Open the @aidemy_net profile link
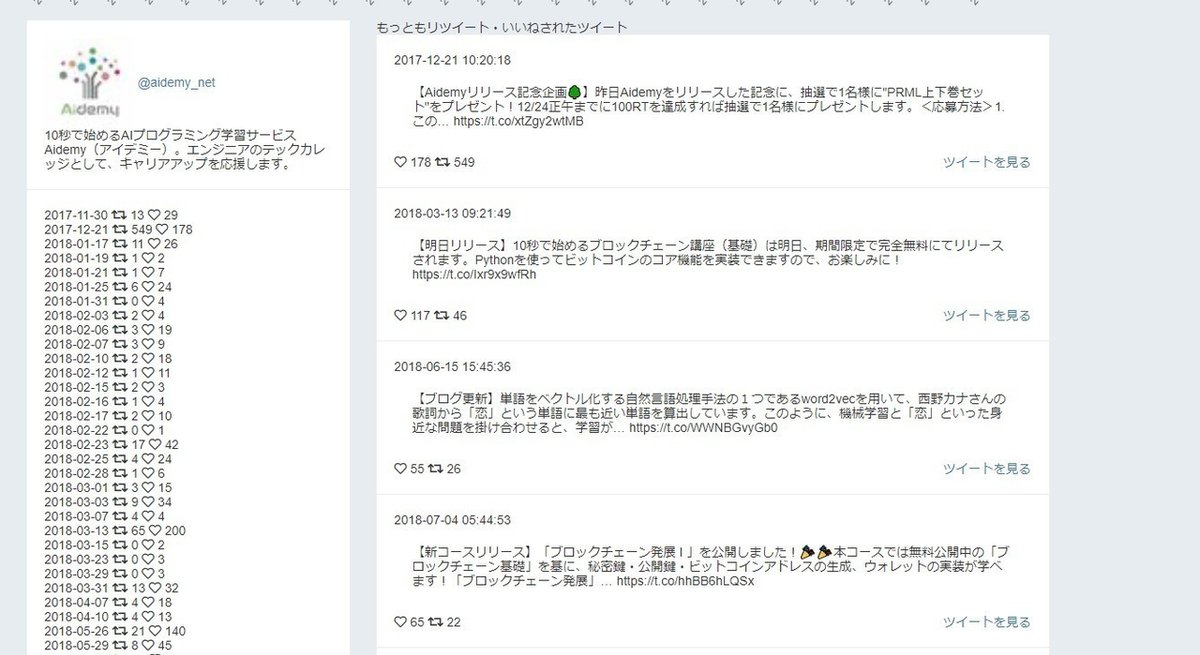Image resolution: width=1200 pixels, height=655 pixels. 176,83
